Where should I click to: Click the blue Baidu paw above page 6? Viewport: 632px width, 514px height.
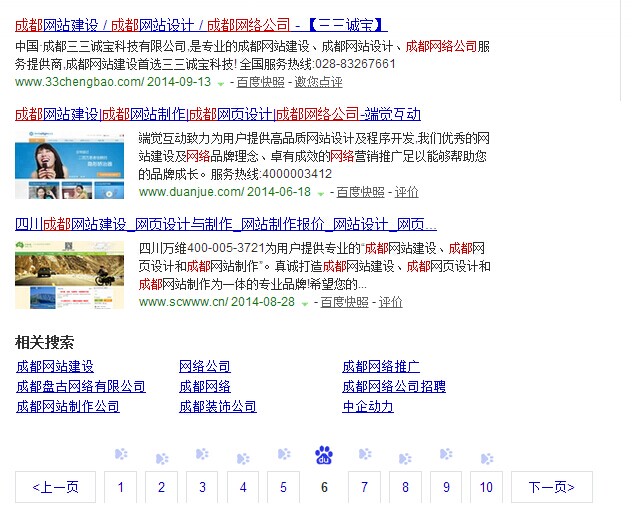324,455
